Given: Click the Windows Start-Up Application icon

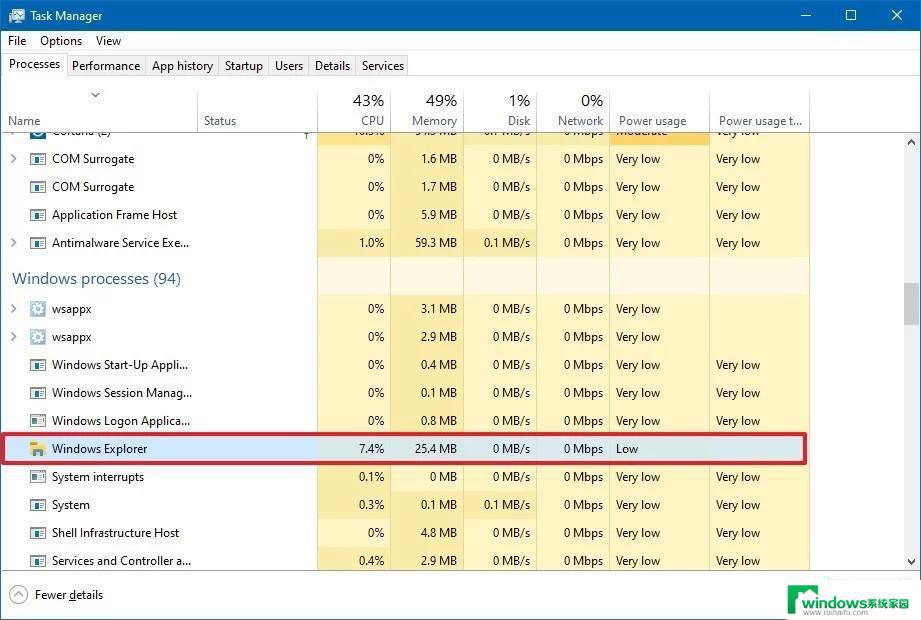Looking at the screenshot, I should (38, 365).
